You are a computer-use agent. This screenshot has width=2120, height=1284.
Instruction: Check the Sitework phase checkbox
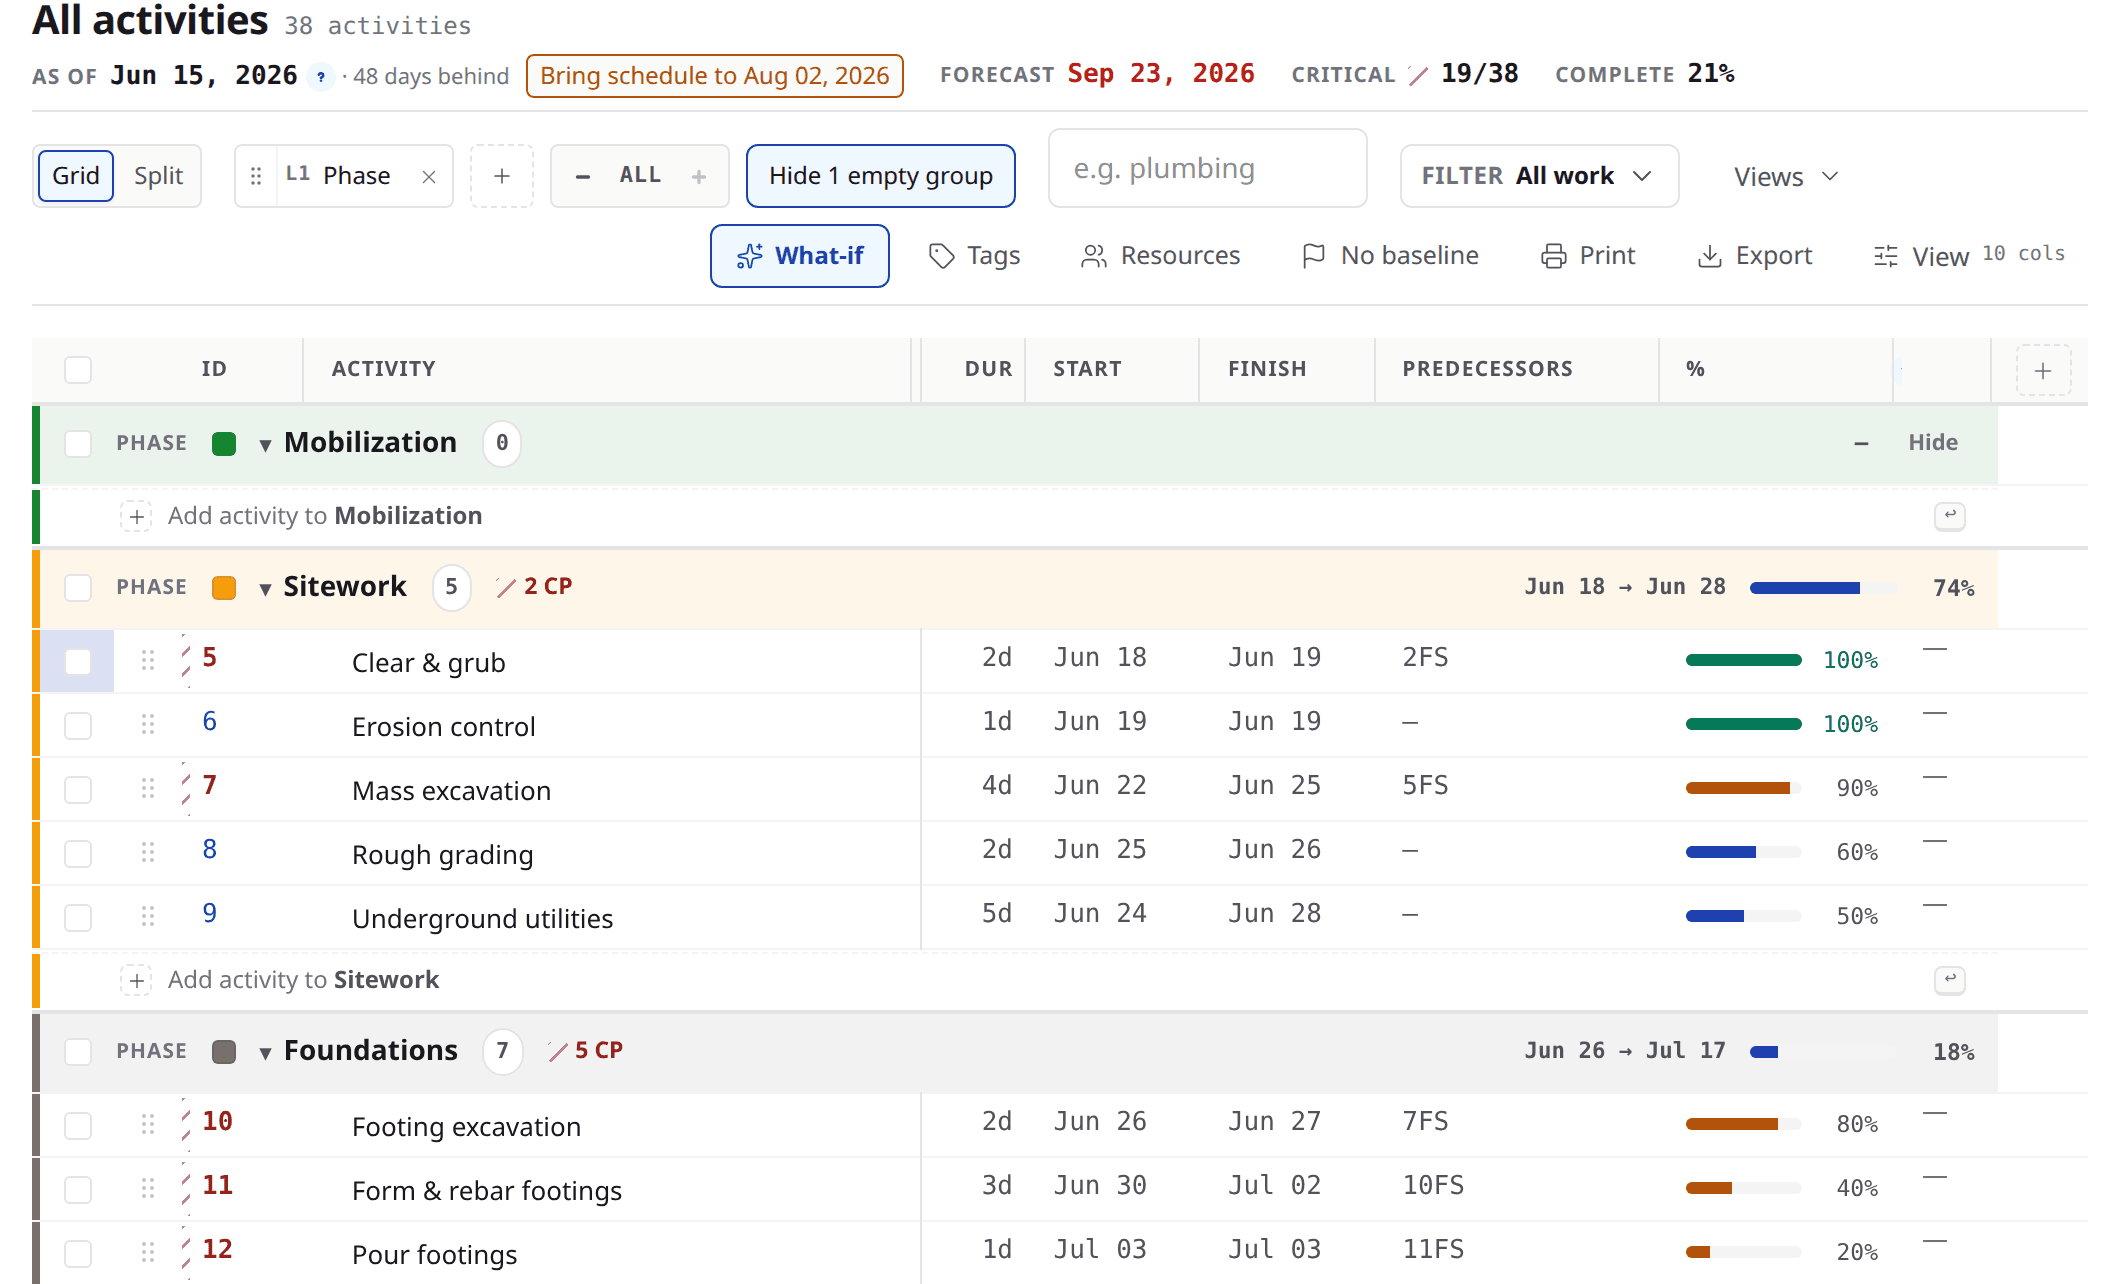tap(78, 587)
